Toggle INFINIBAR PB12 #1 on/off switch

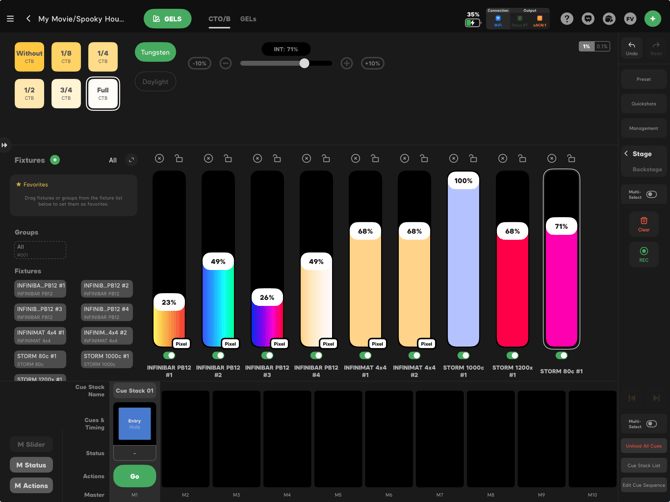[x=169, y=355]
